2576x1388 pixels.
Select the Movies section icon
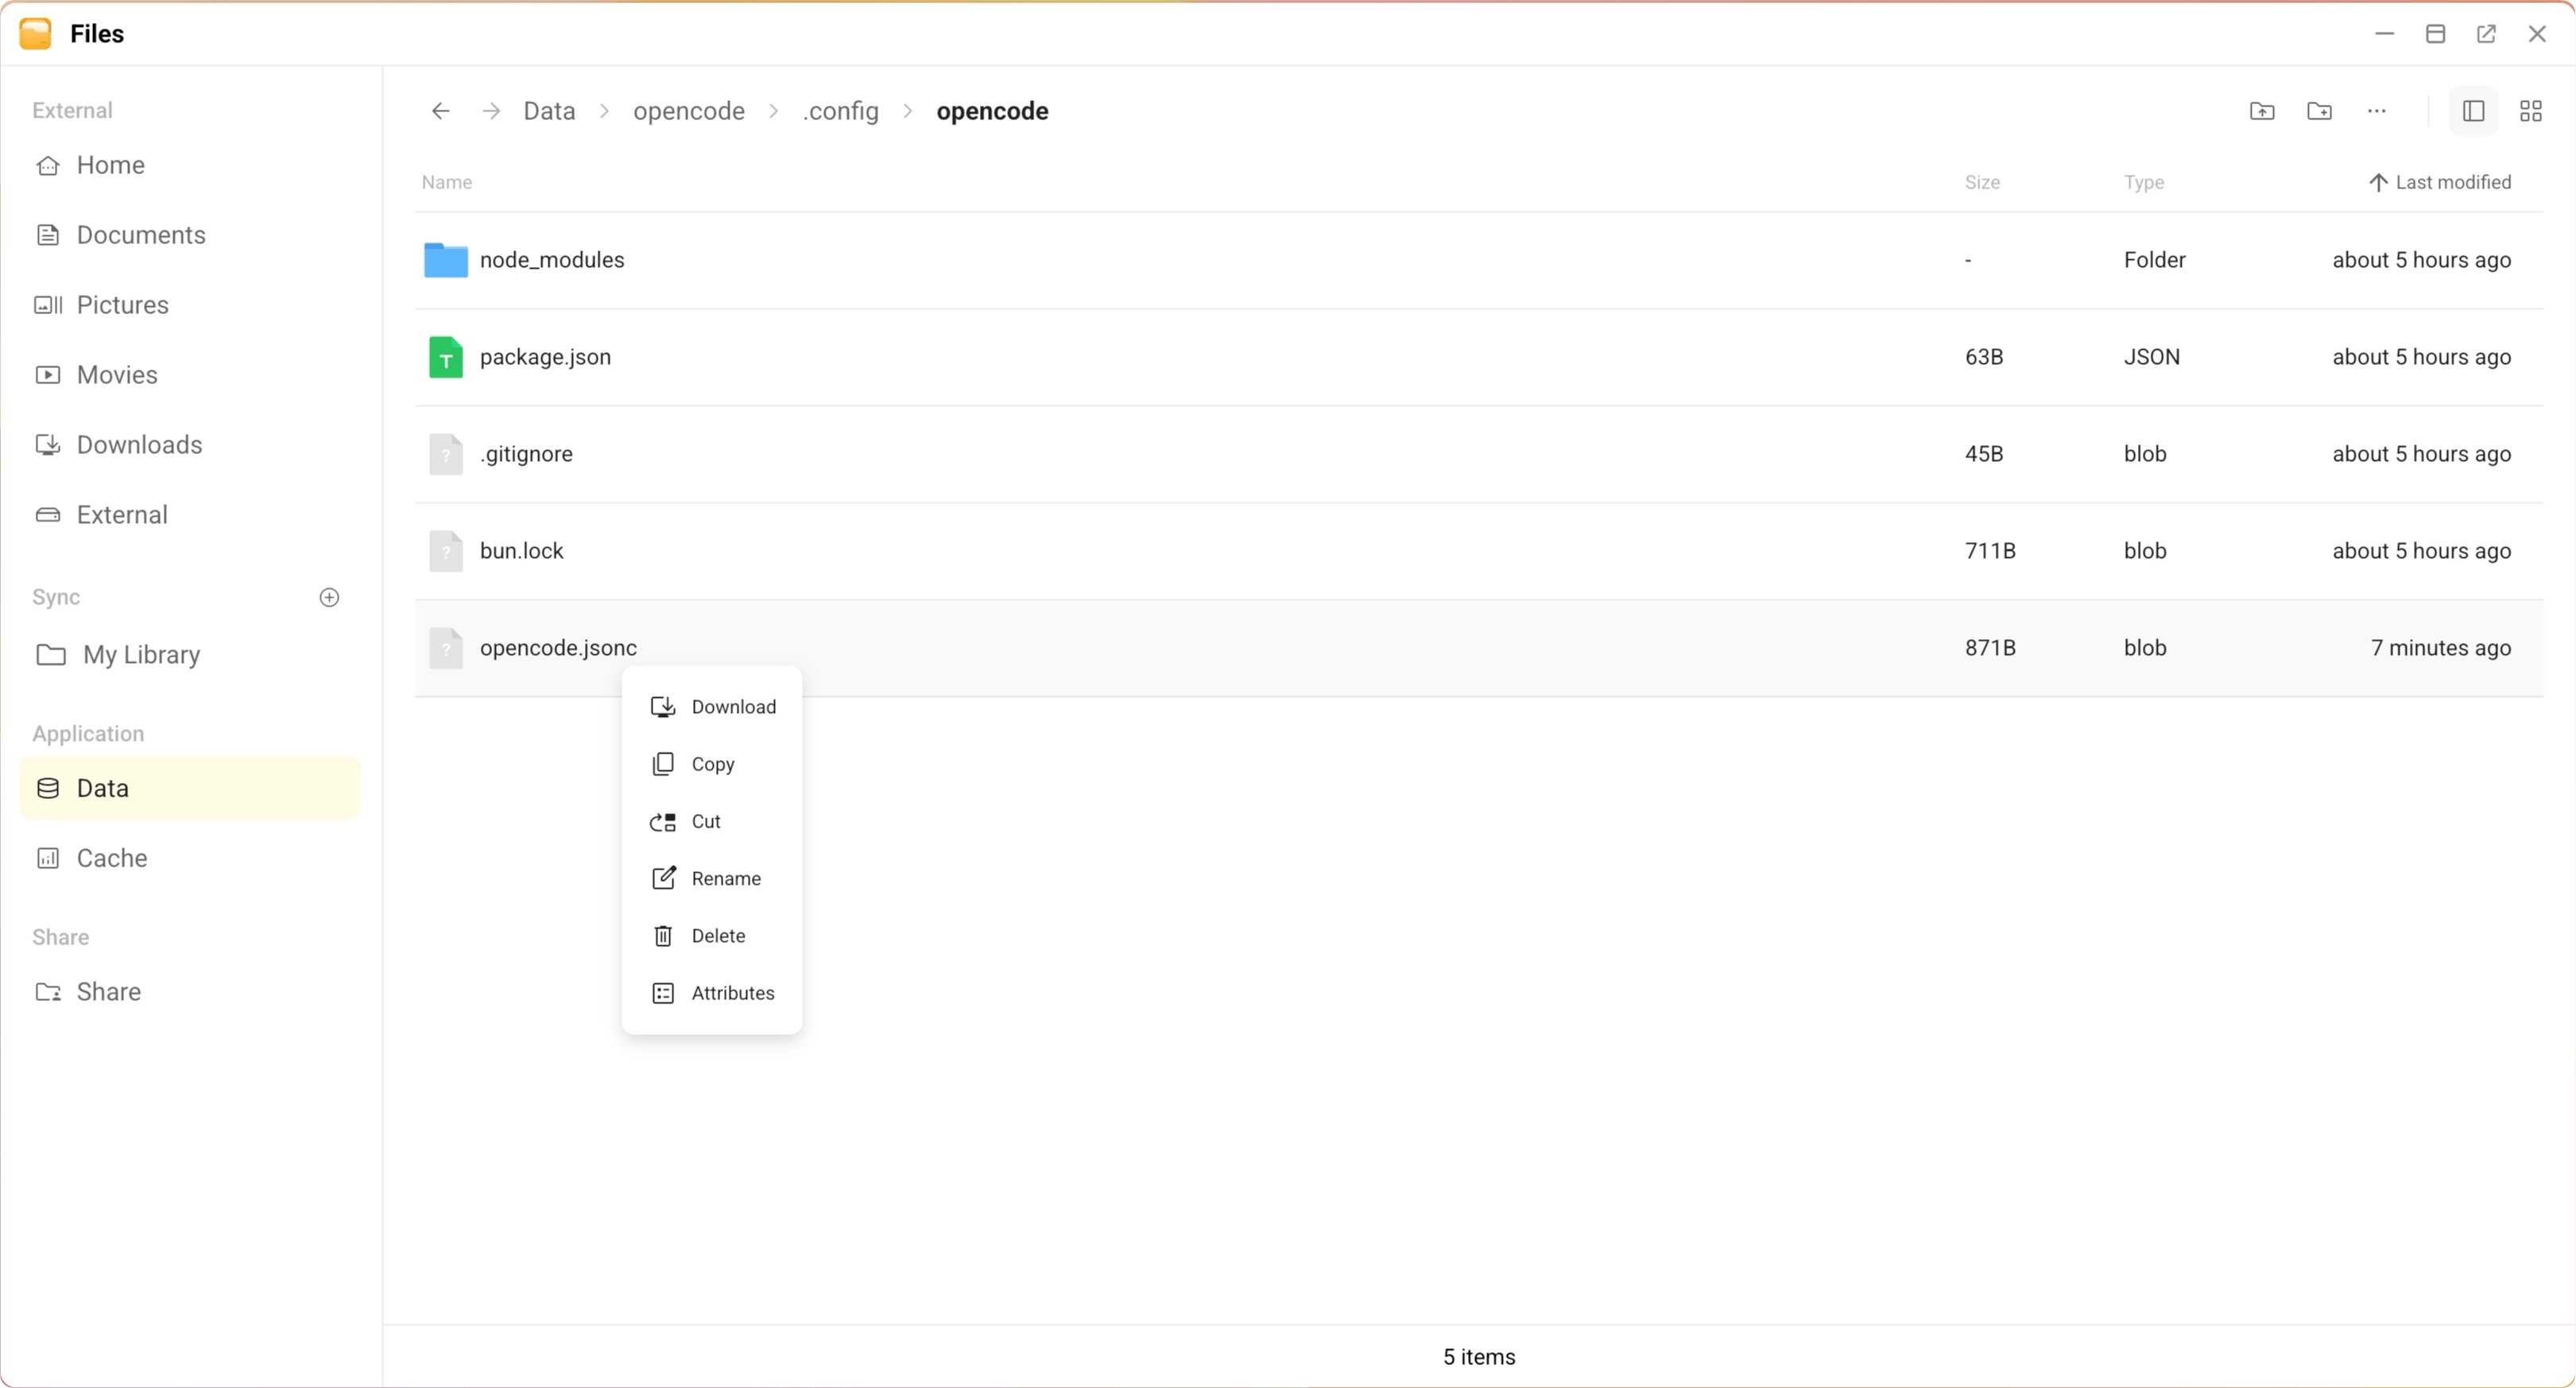(47, 374)
